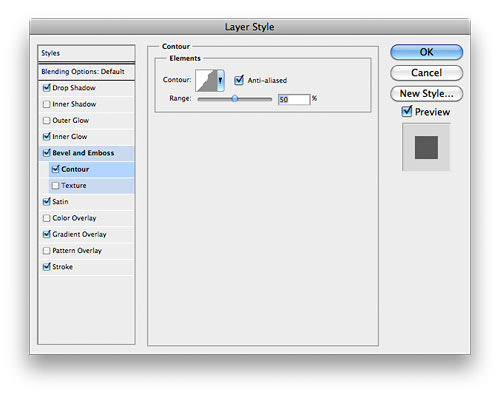This screenshot has width=500, height=395.
Task: Click the contour curve thumbnail
Action: coord(206,80)
